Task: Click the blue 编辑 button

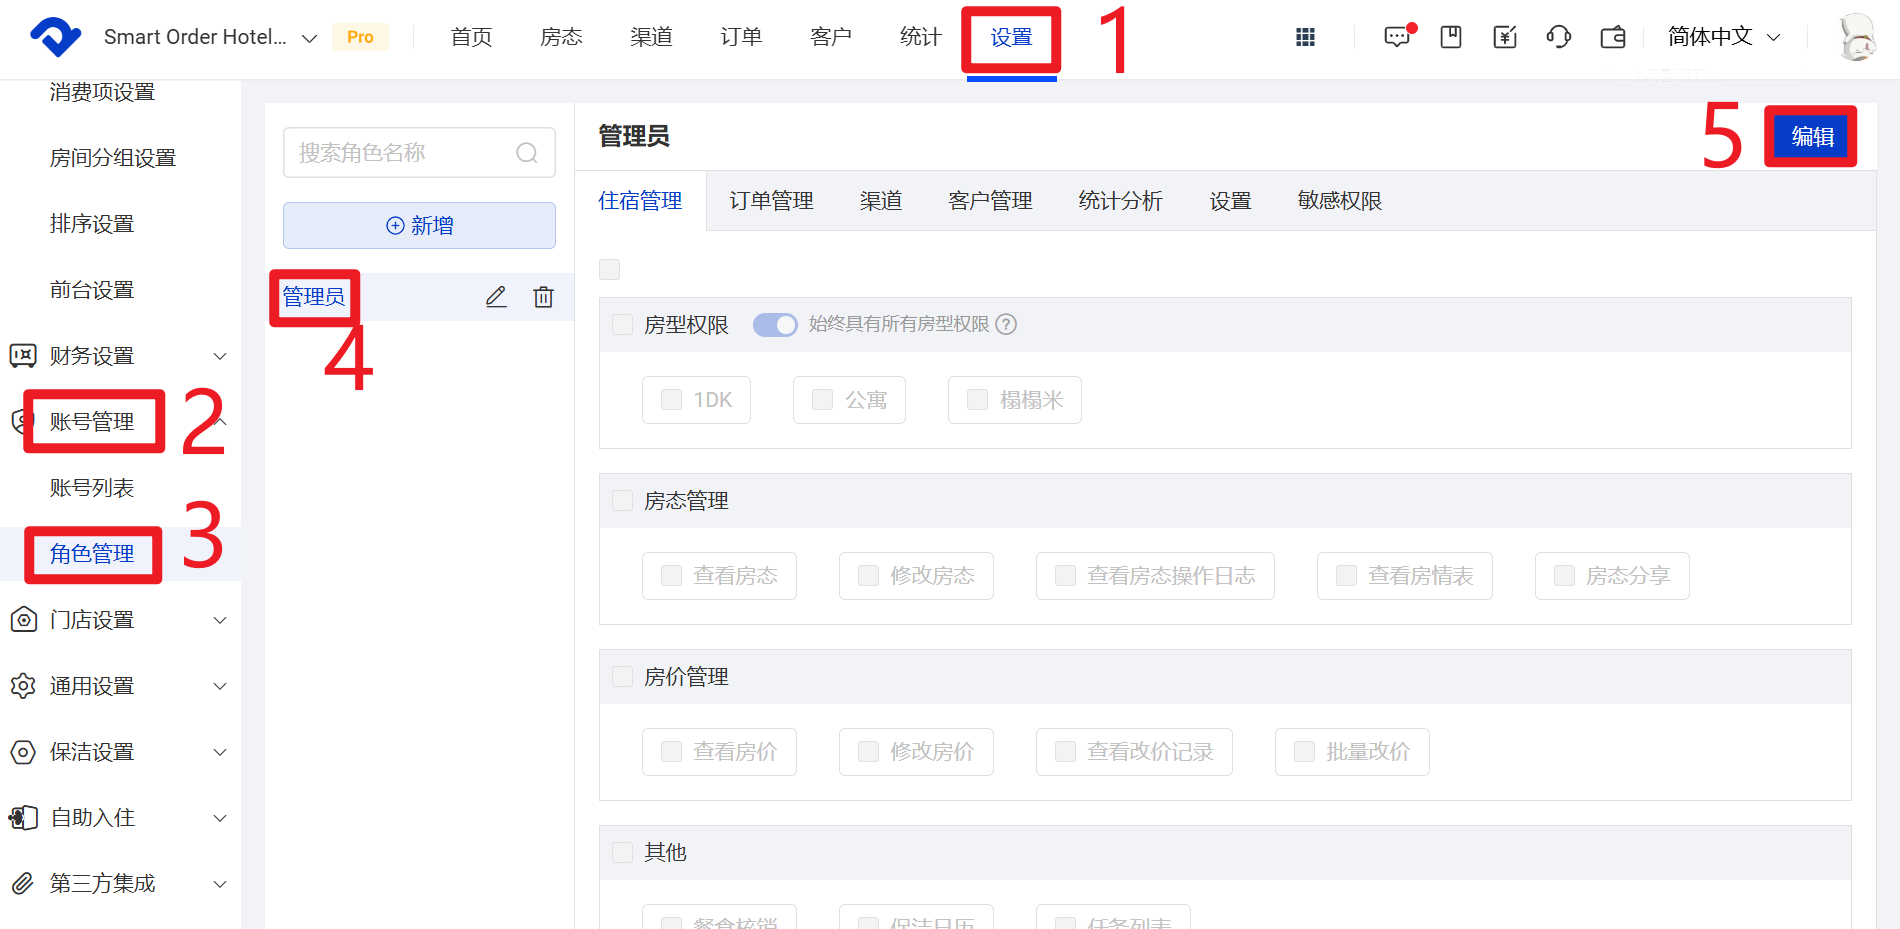Action: (x=1811, y=136)
